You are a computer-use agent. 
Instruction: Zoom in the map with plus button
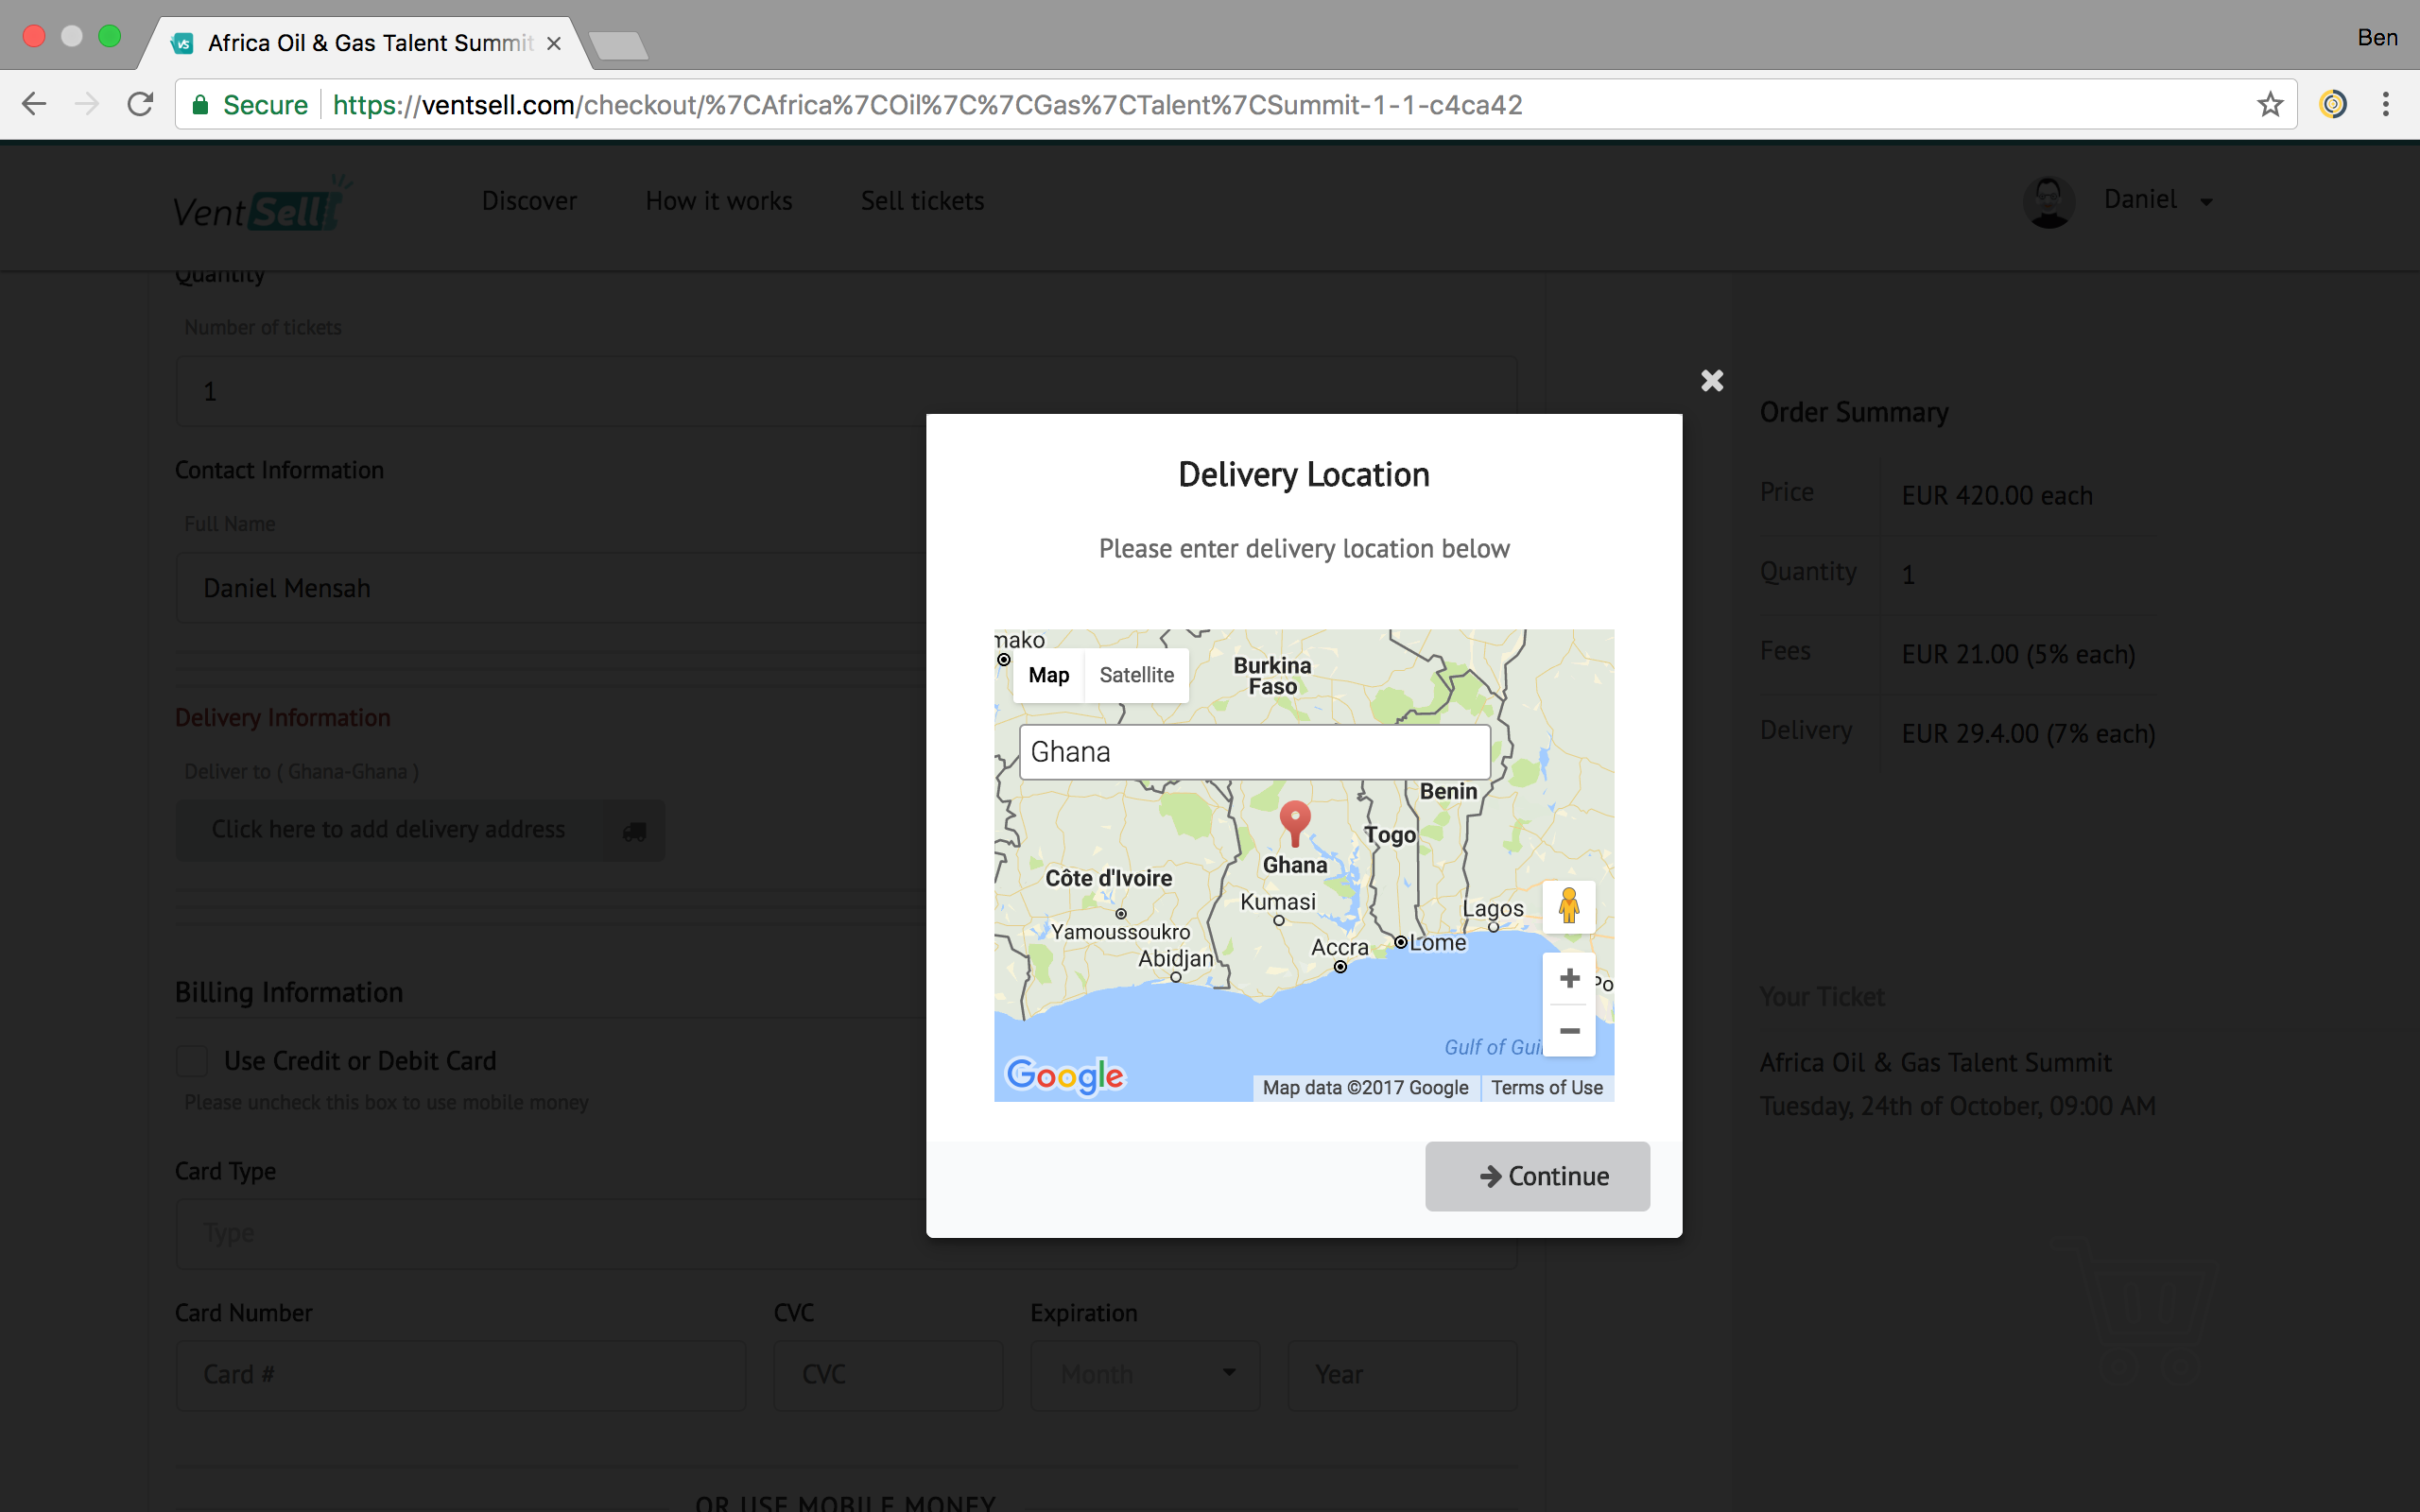tap(1569, 978)
